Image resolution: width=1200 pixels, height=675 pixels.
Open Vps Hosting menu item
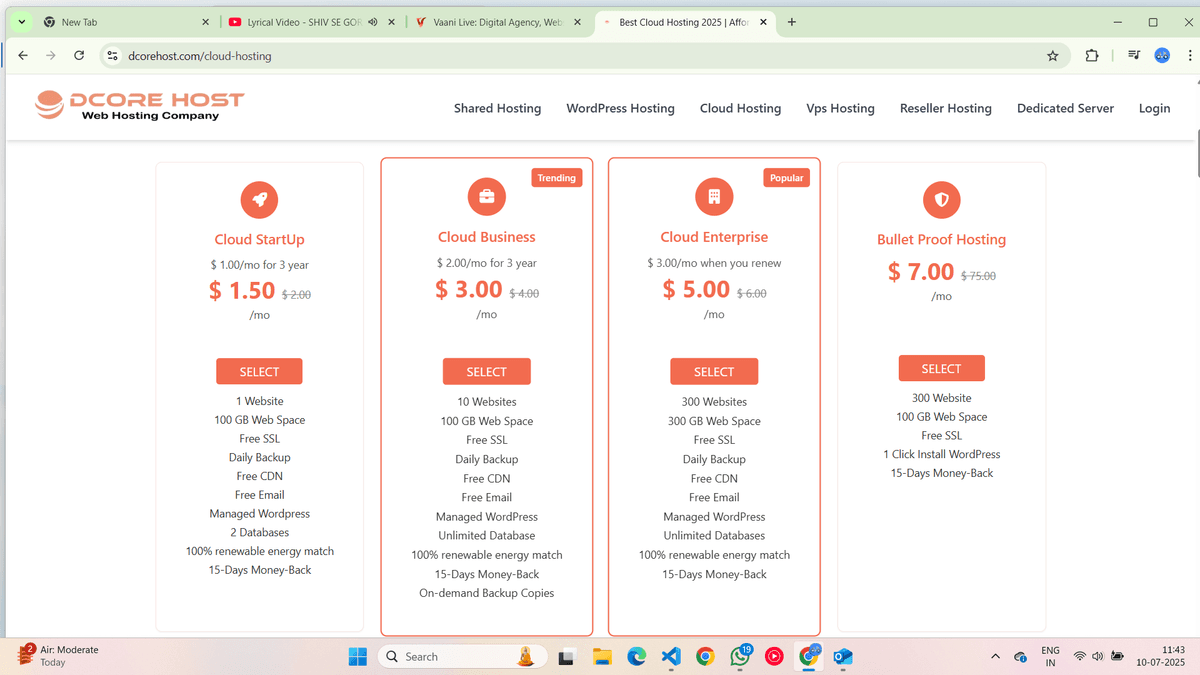pyautogui.click(x=840, y=108)
